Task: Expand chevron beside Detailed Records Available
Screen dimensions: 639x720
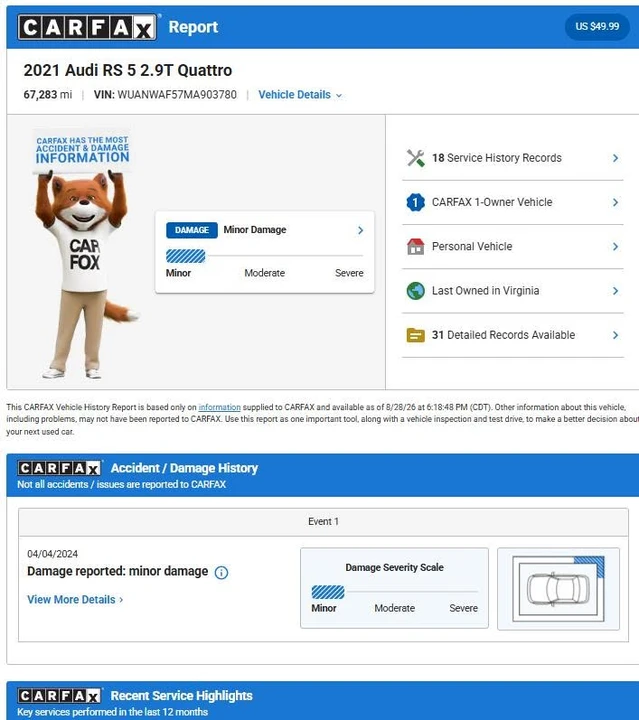Action: point(615,335)
